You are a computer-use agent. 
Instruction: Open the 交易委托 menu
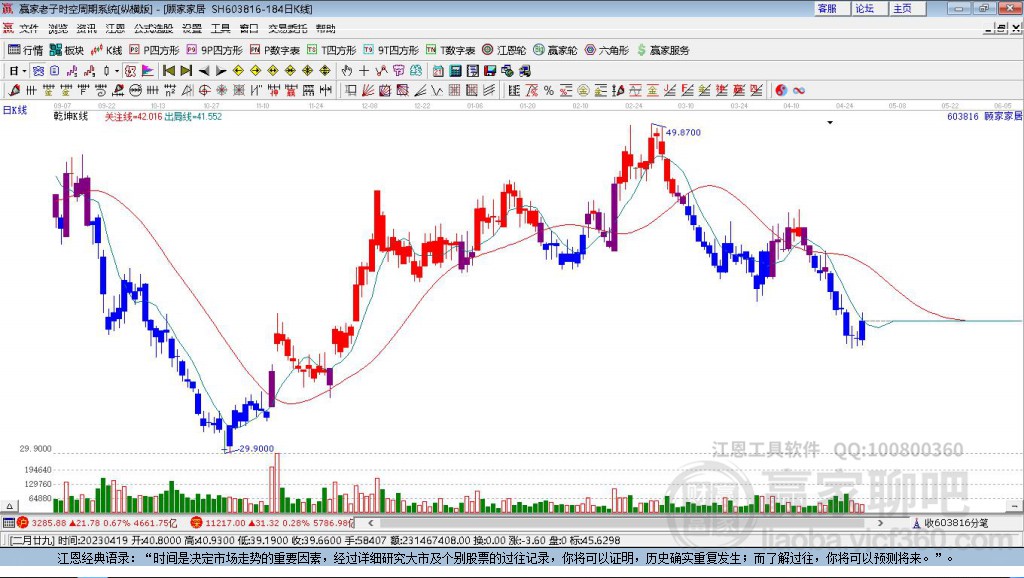click(x=287, y=28)
